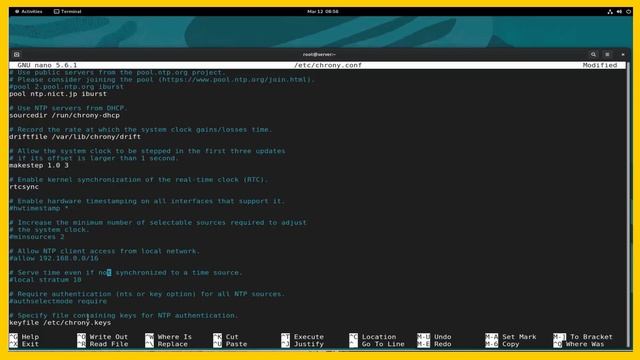Click the '#authselectmode require' line
640x360 pixels.
click(58, 301)
